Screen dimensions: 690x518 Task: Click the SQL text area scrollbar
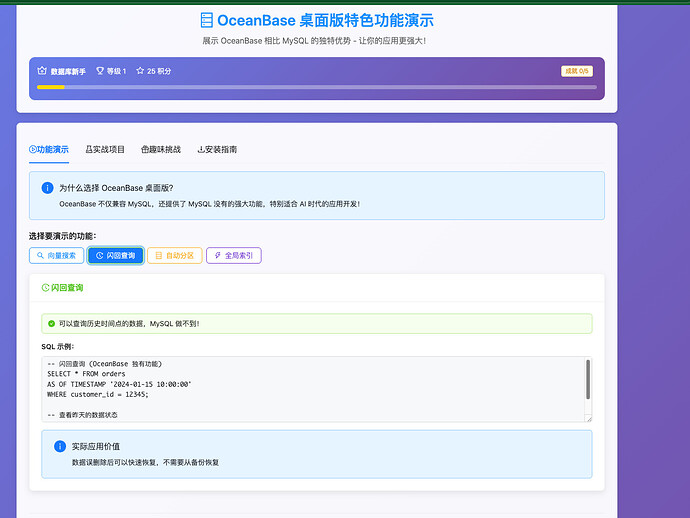587,379
